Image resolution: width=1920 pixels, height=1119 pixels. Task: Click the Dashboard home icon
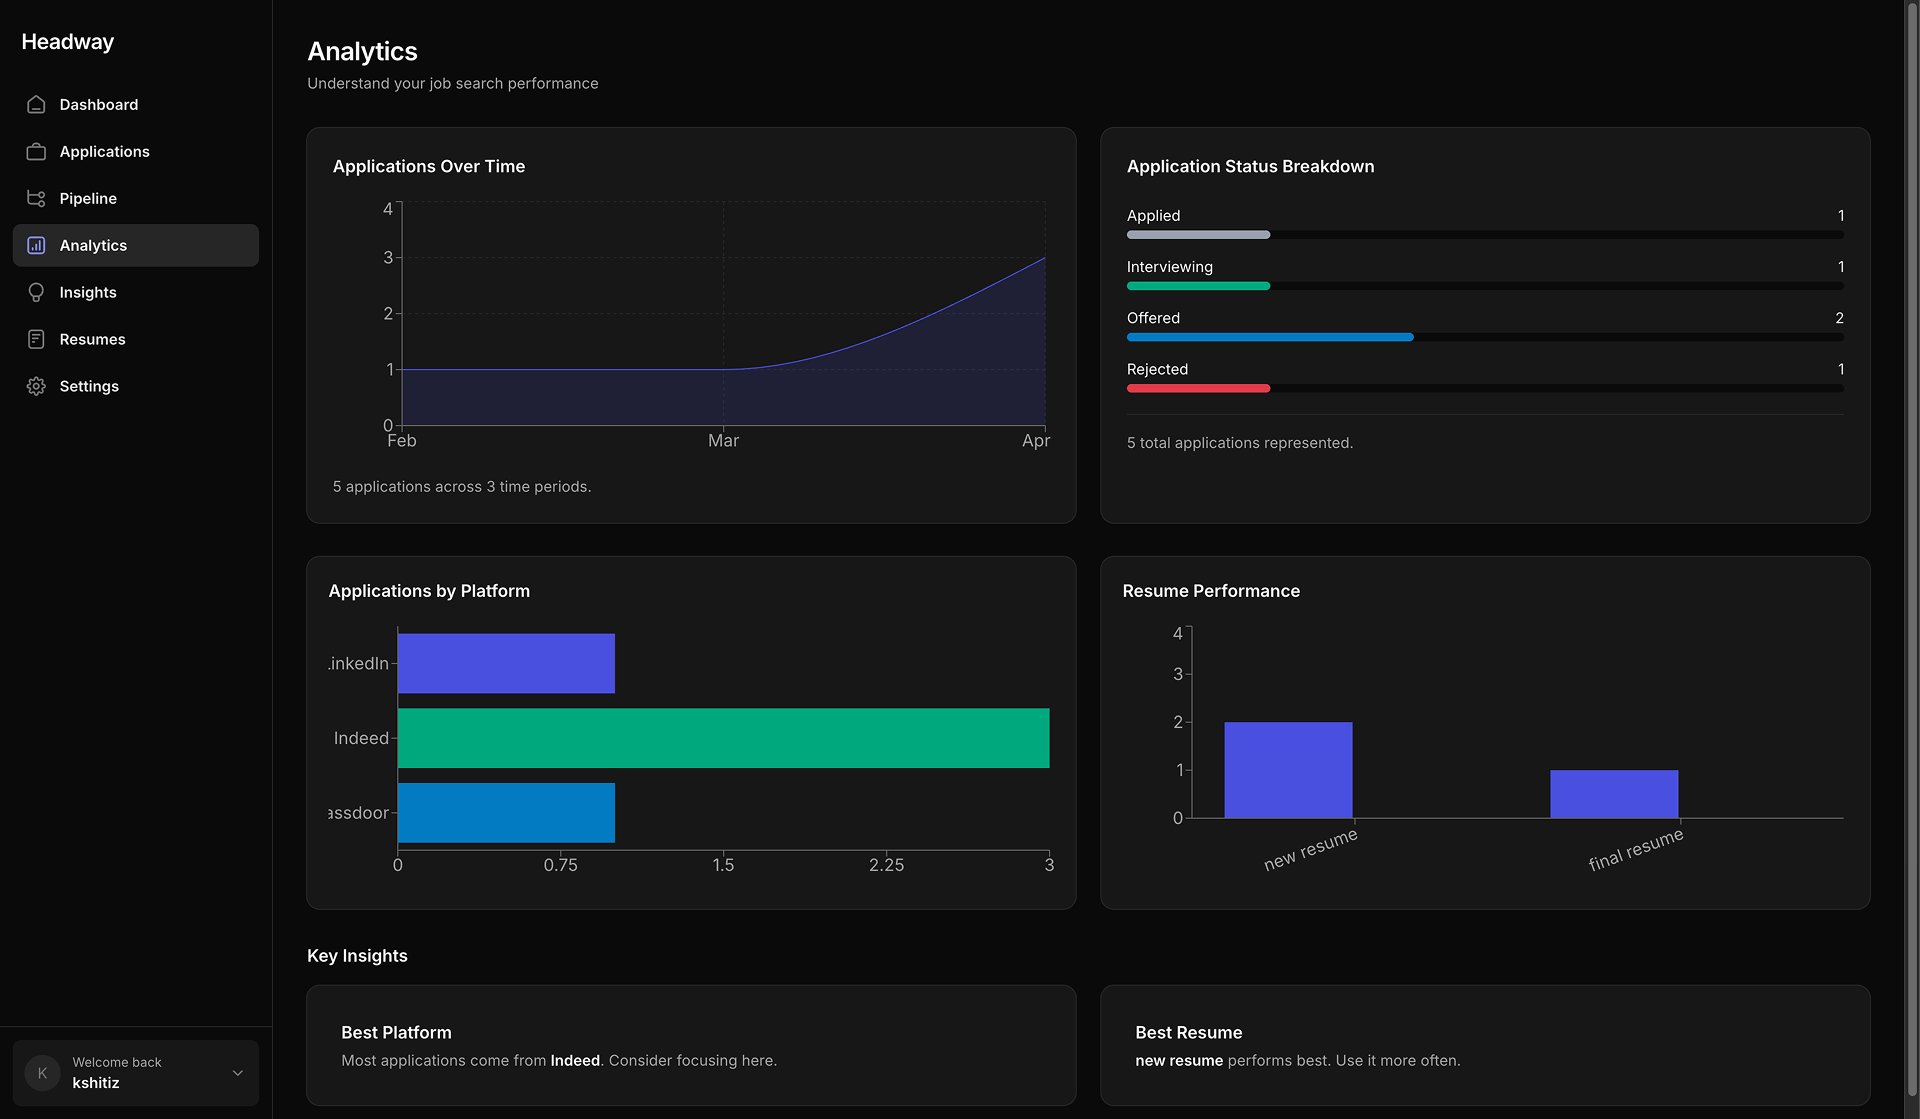[x=36, y=104]
